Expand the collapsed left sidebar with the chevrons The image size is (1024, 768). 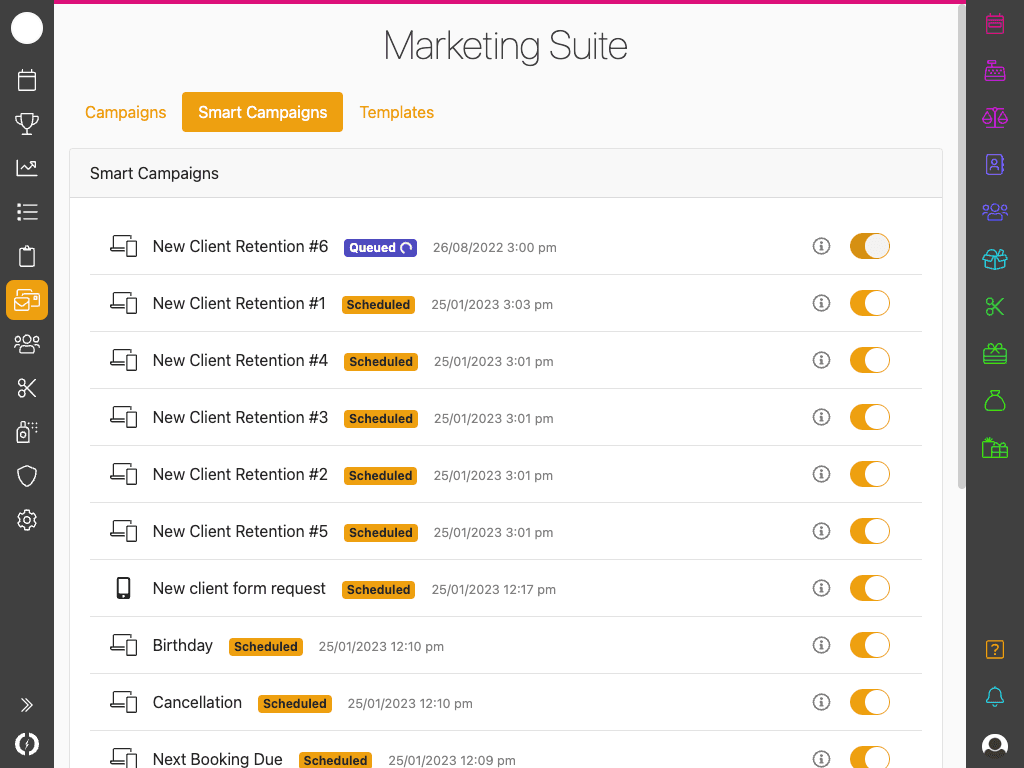(27, 704)
